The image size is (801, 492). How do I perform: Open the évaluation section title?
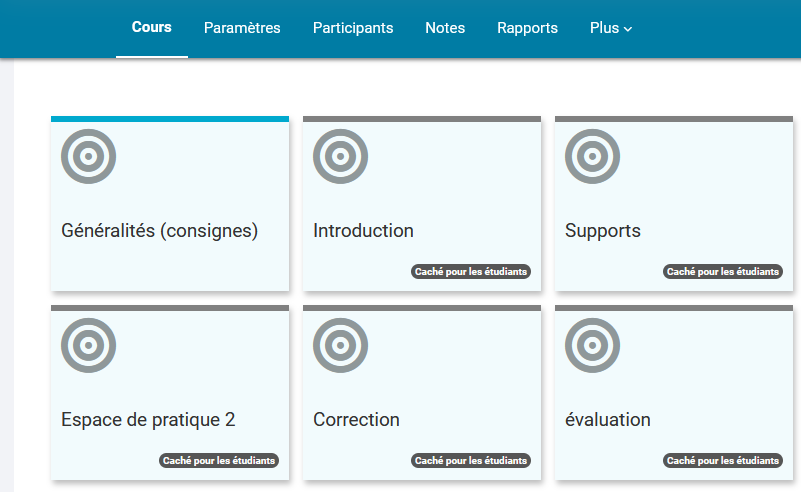pyautogui.click(x=608, y=420)
